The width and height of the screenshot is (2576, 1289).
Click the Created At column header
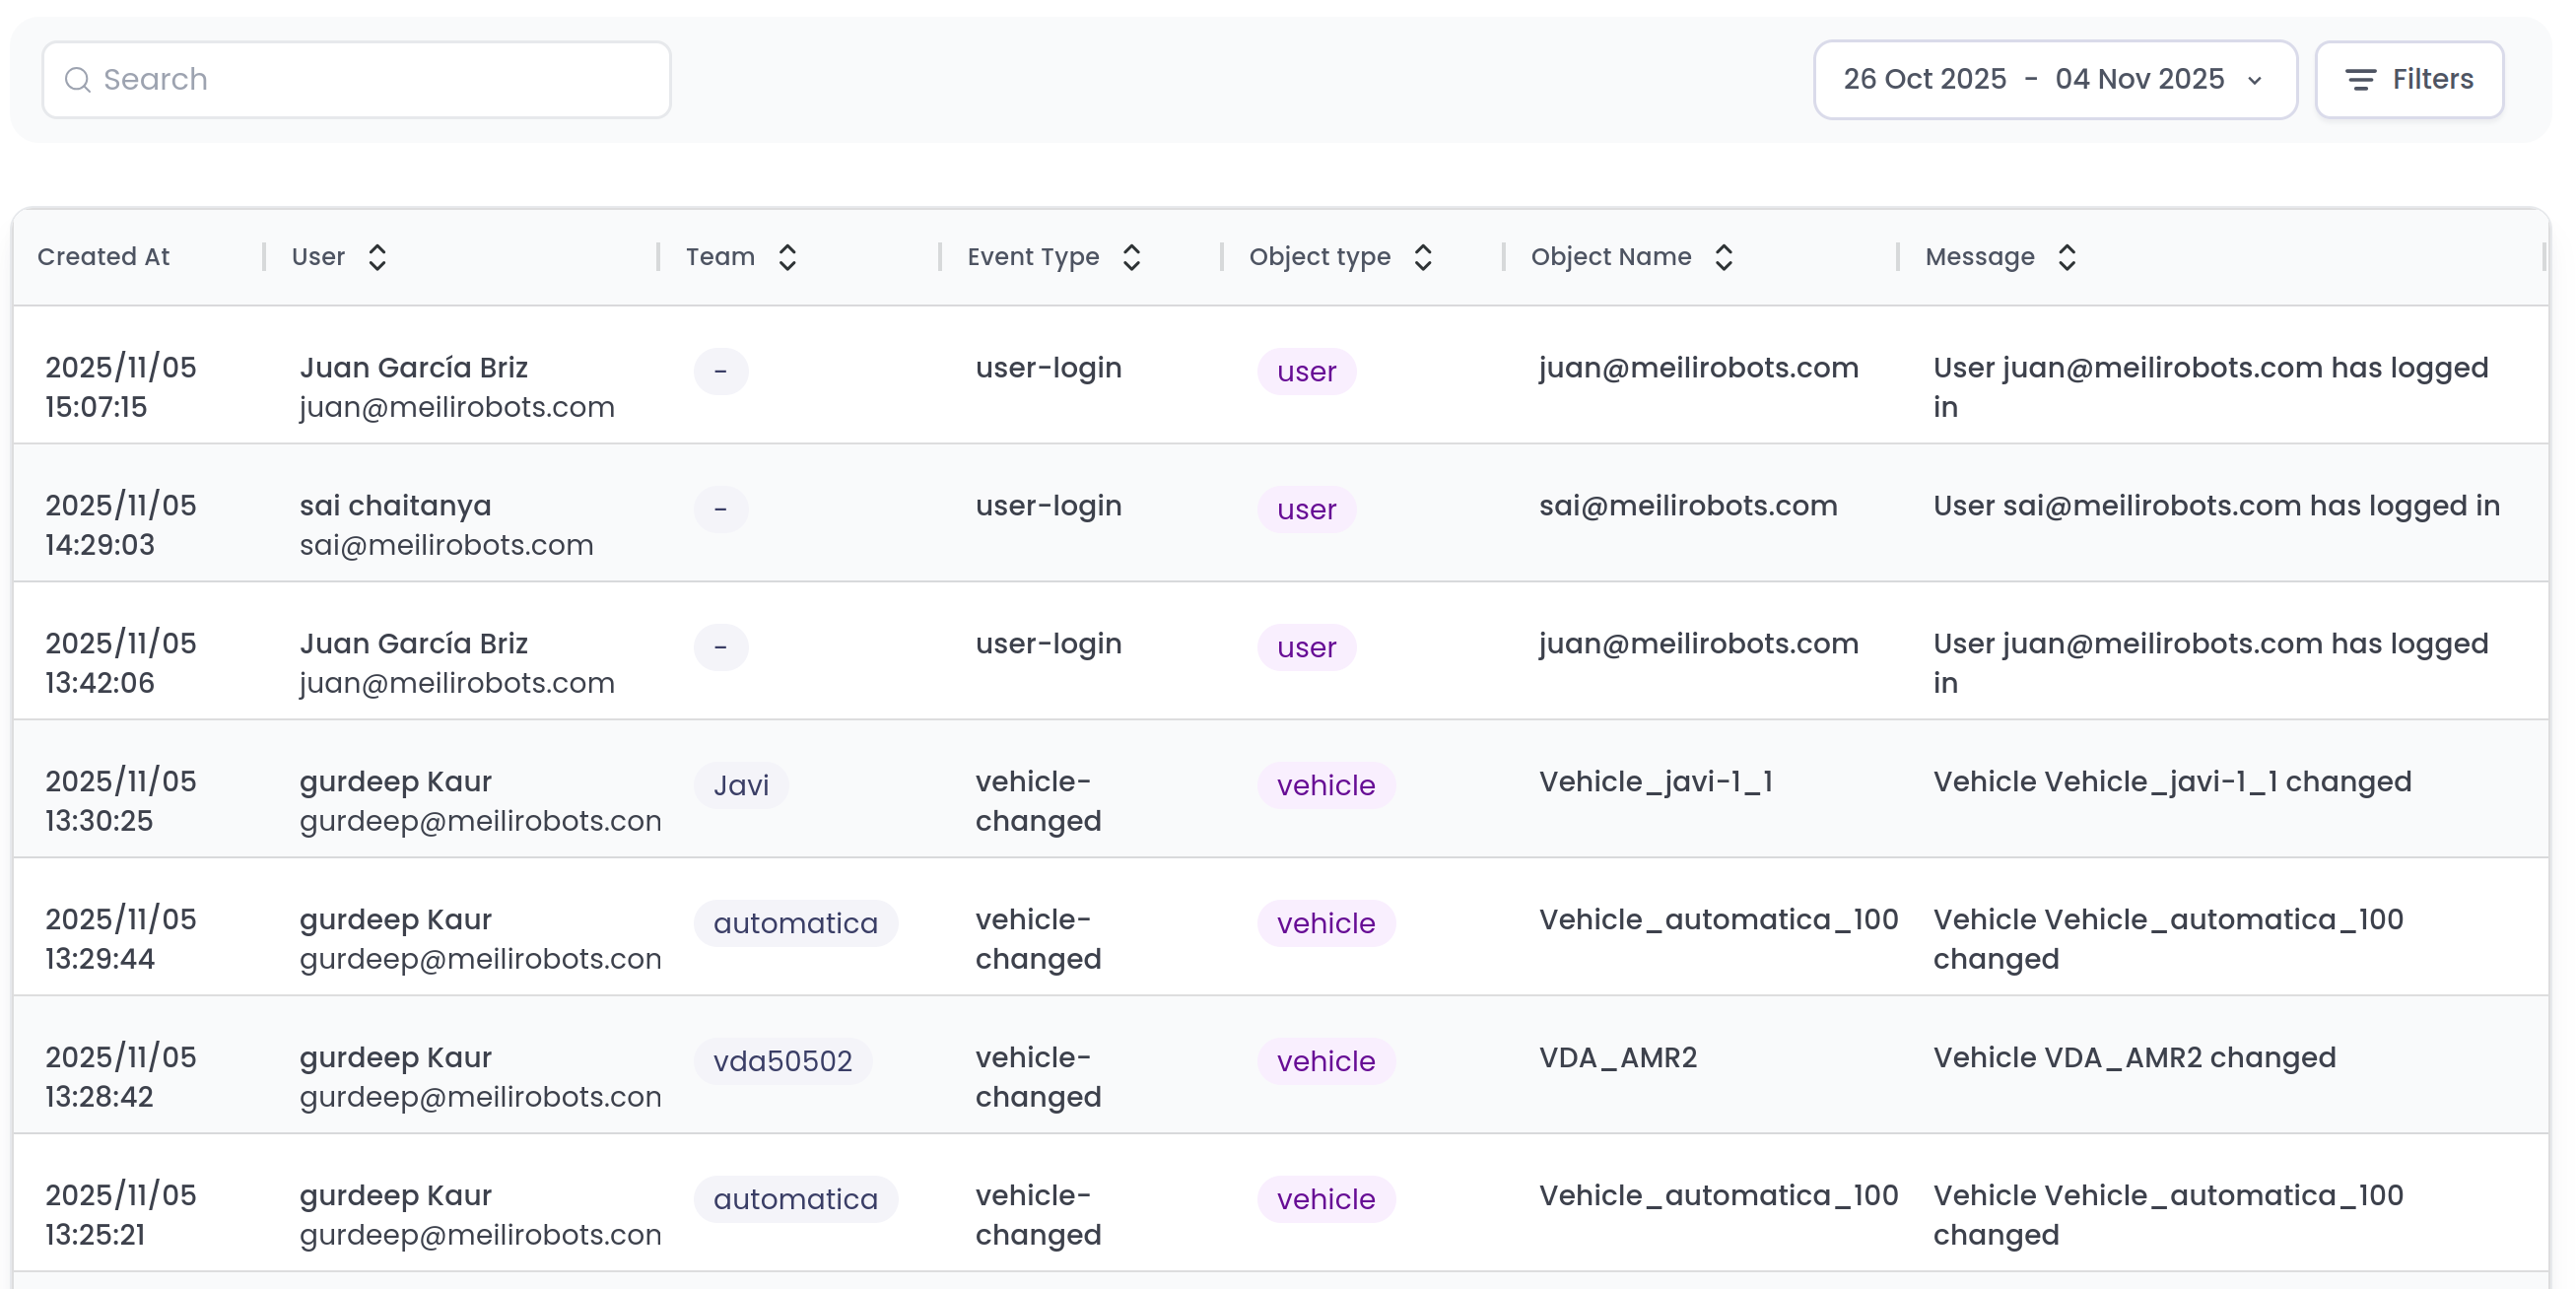pyautogui.click(x=104, y=257)
